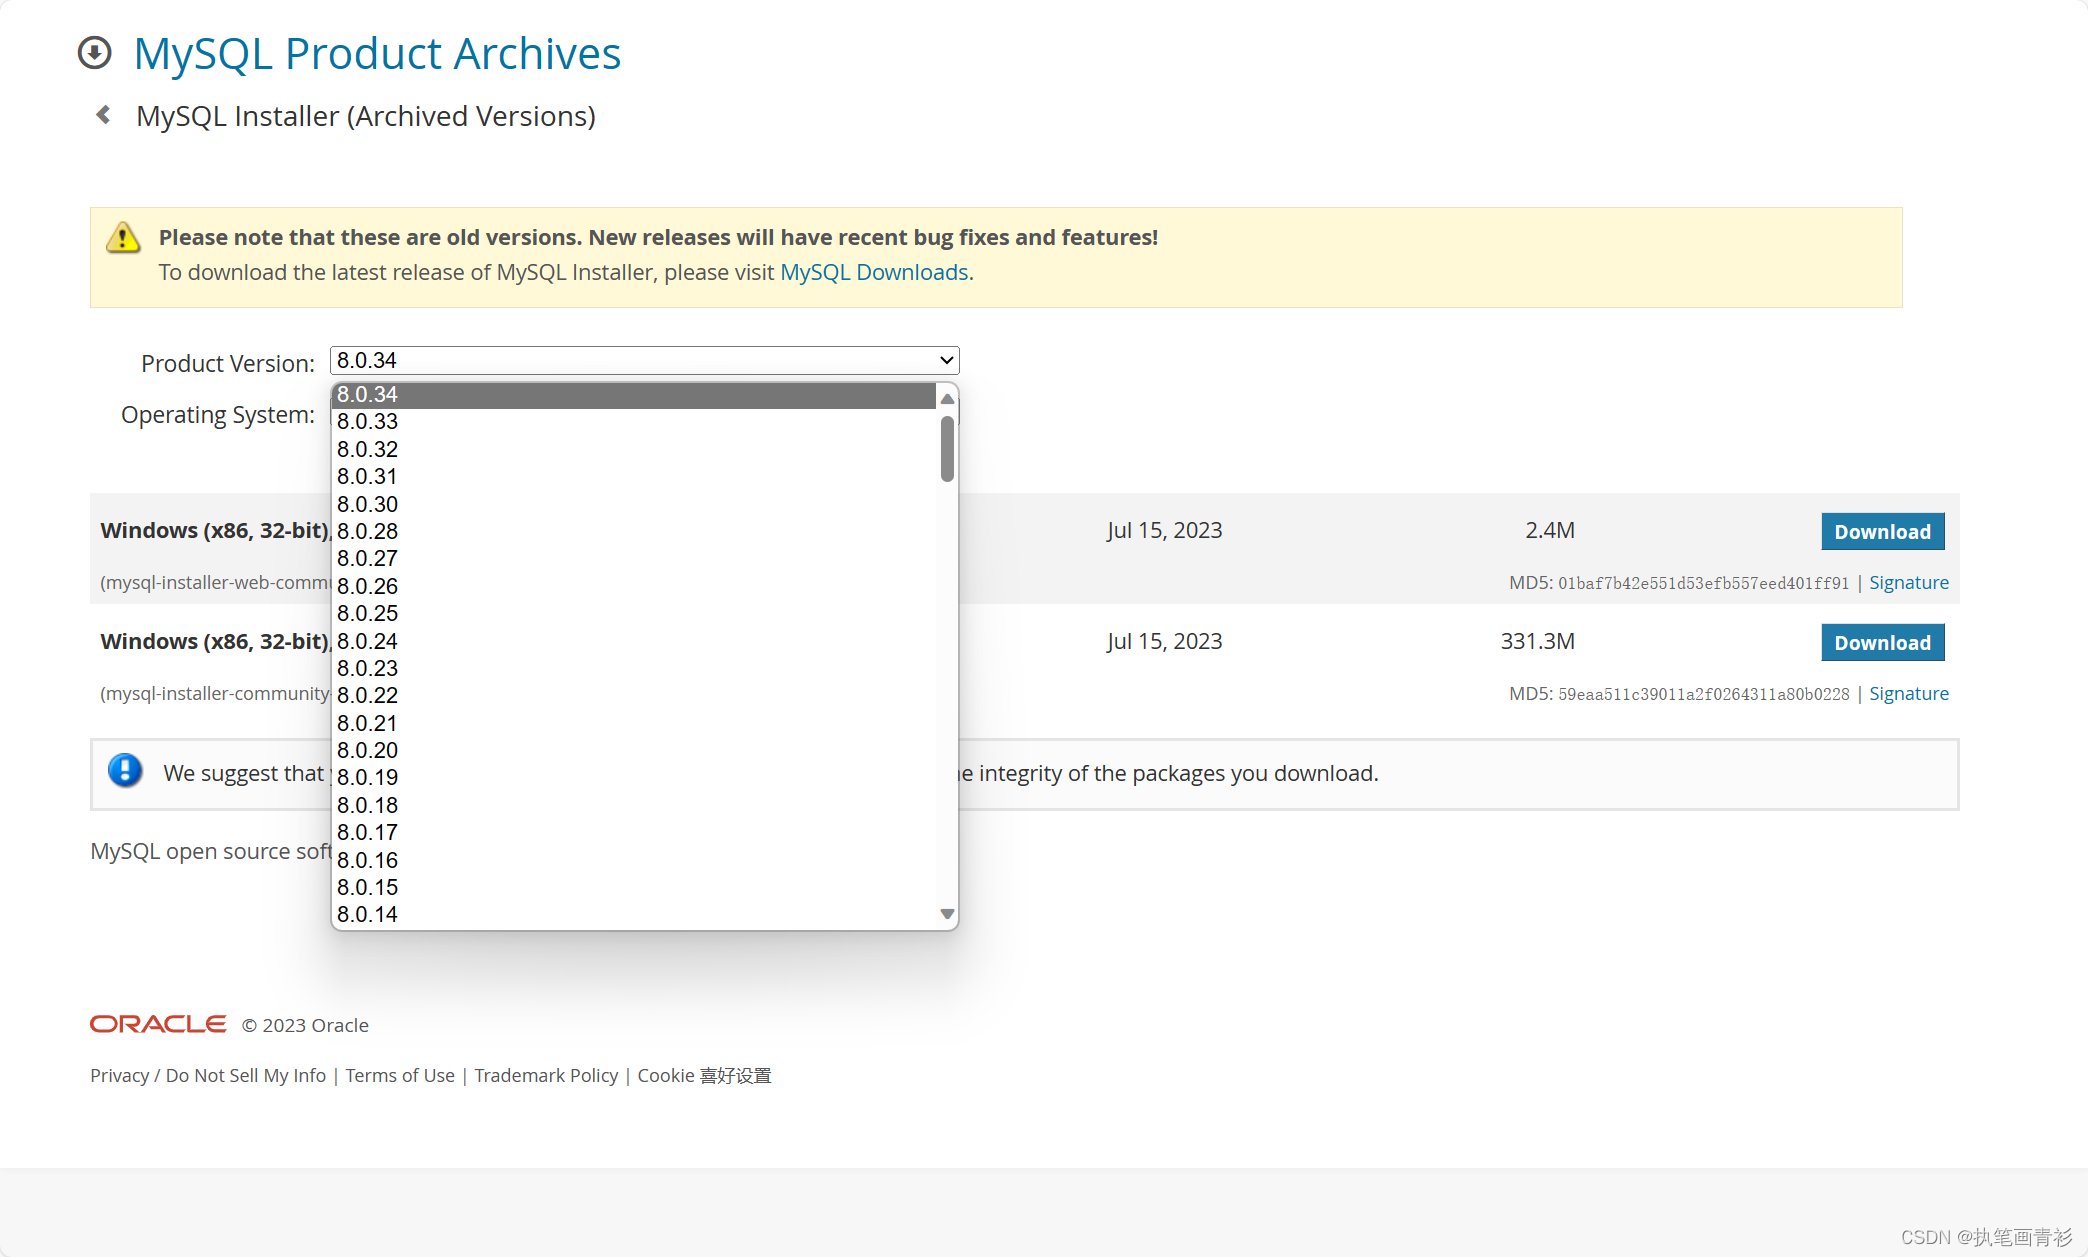Click the Oracle logo in footer

pyautogui.click(x=158, y=1024)
